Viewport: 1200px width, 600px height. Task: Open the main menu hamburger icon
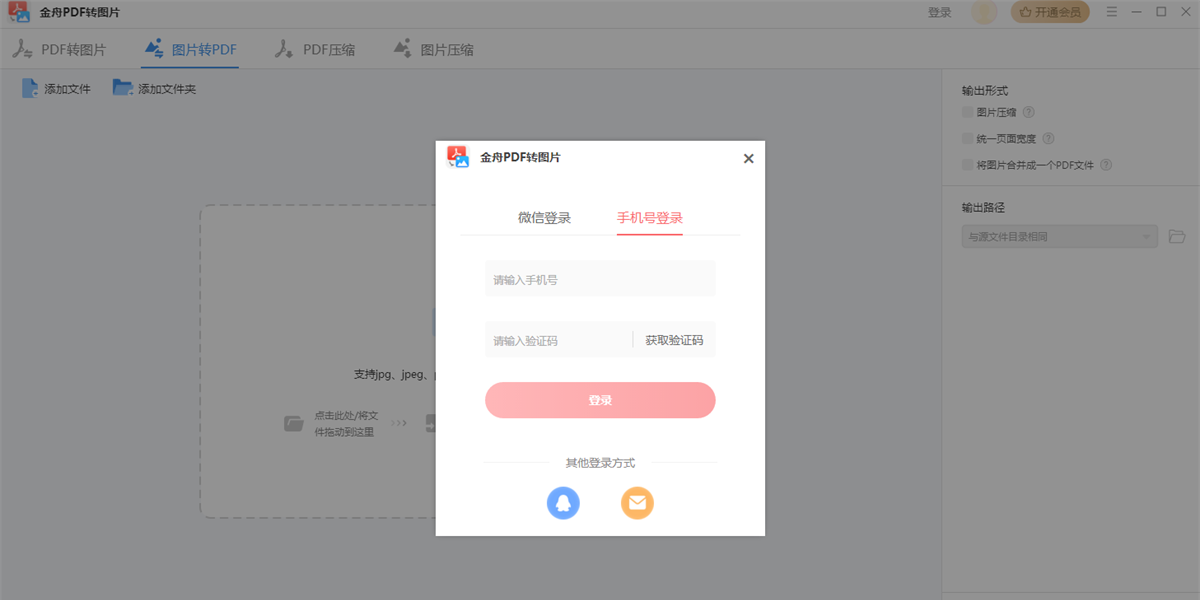1110,12
